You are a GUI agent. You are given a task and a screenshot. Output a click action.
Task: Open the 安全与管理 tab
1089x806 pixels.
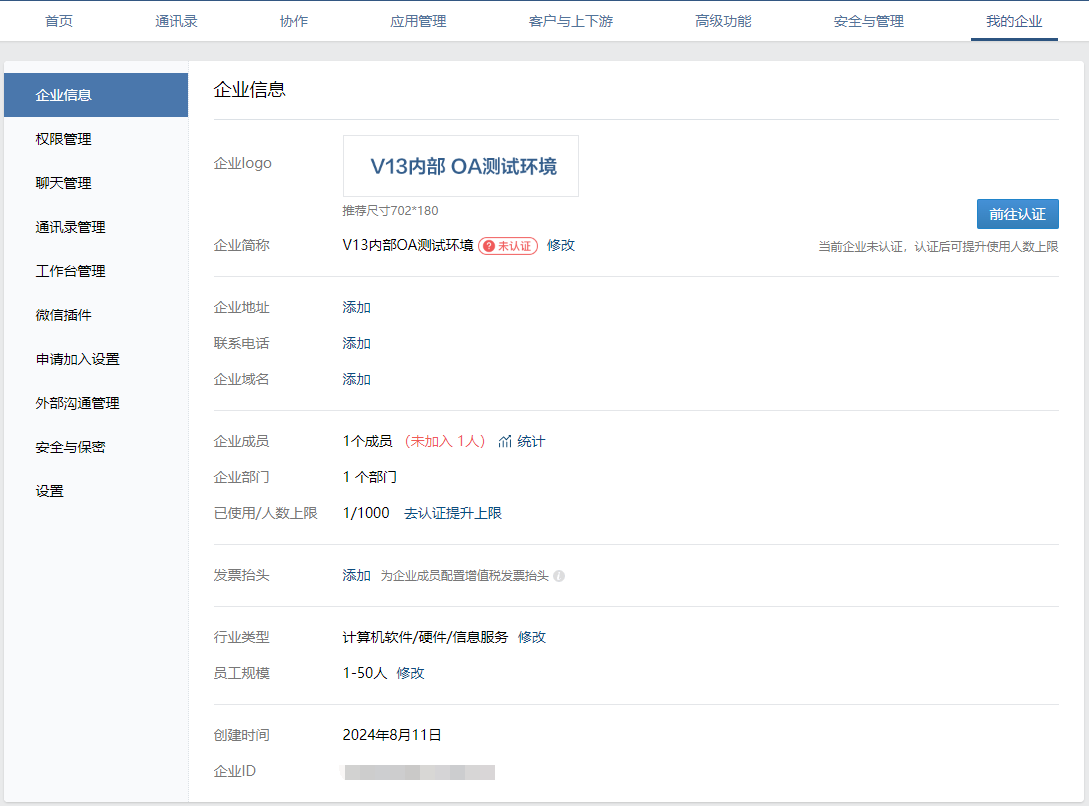[x=868, y=21]
